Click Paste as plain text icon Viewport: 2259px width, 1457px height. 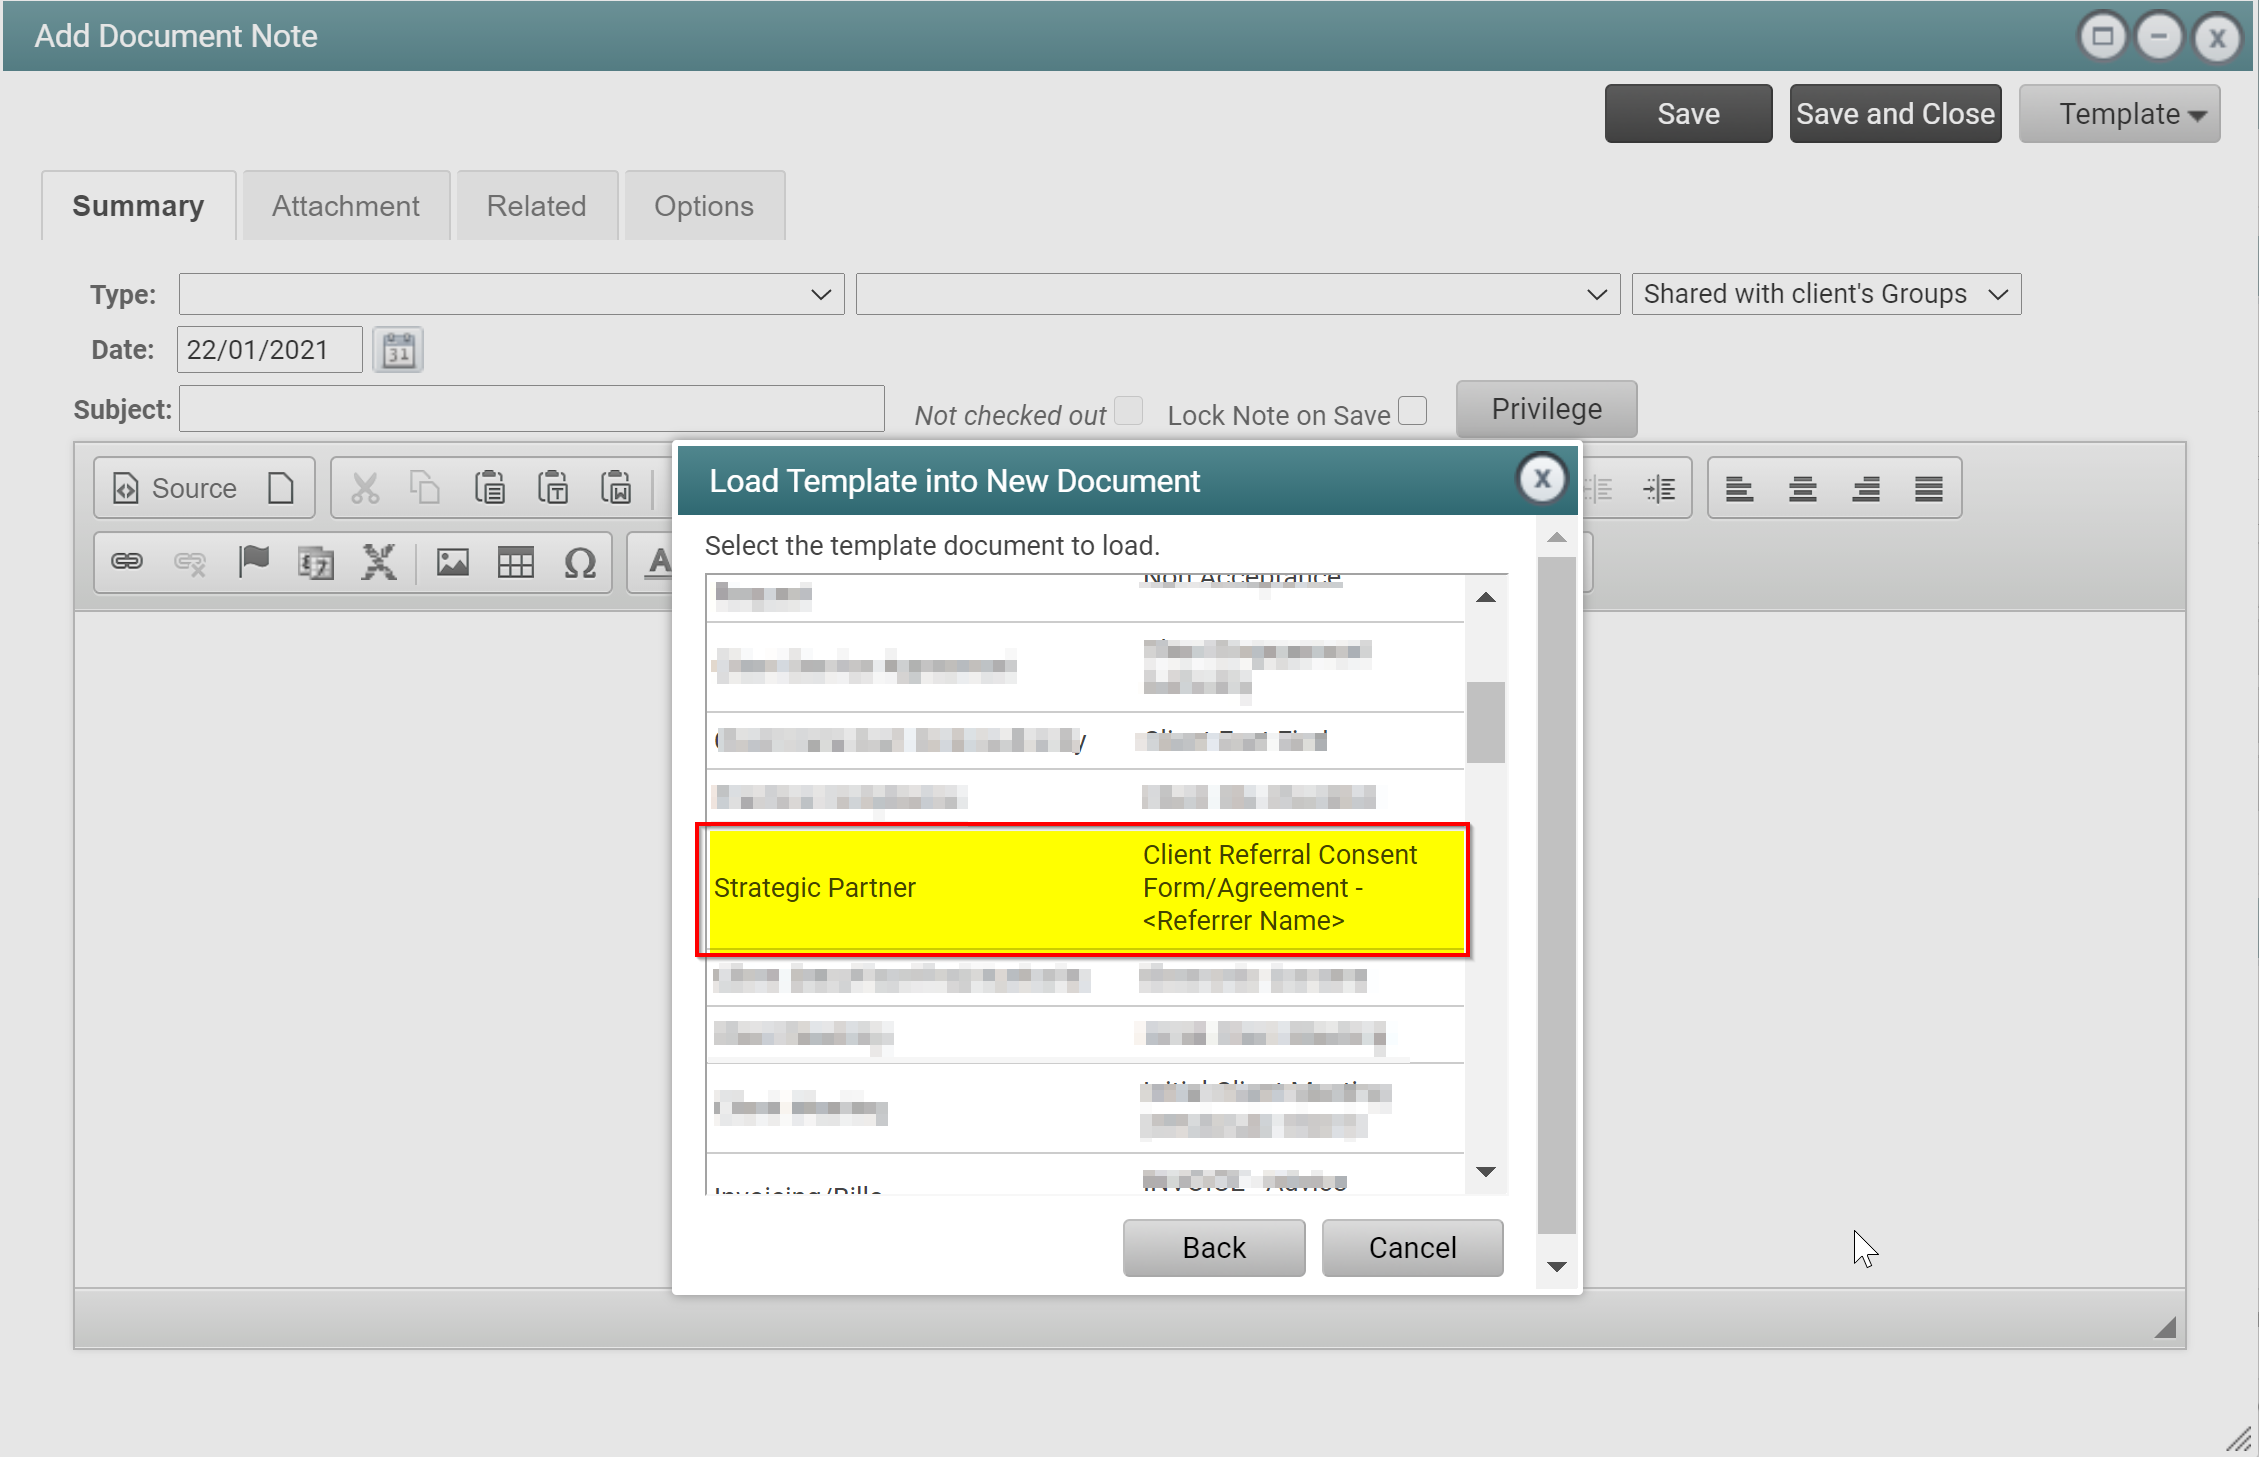[x=553, y=488]
